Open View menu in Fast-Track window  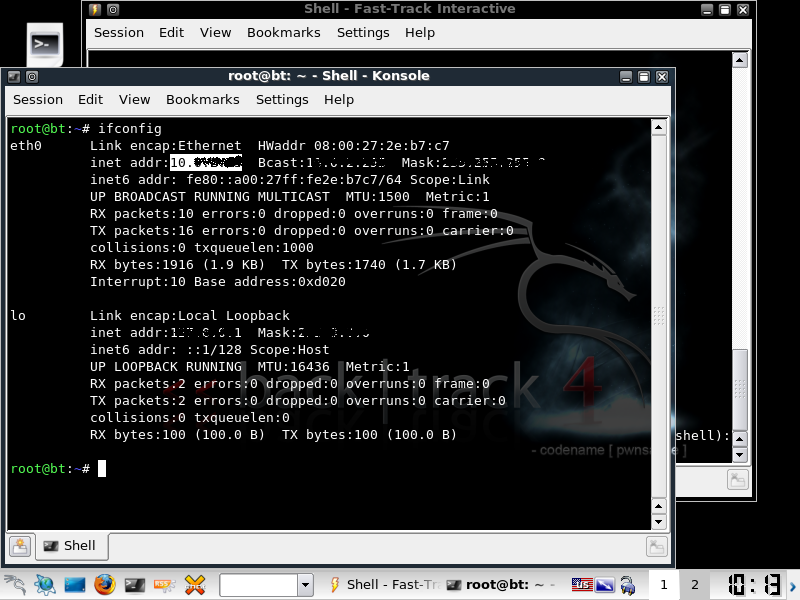215,33
